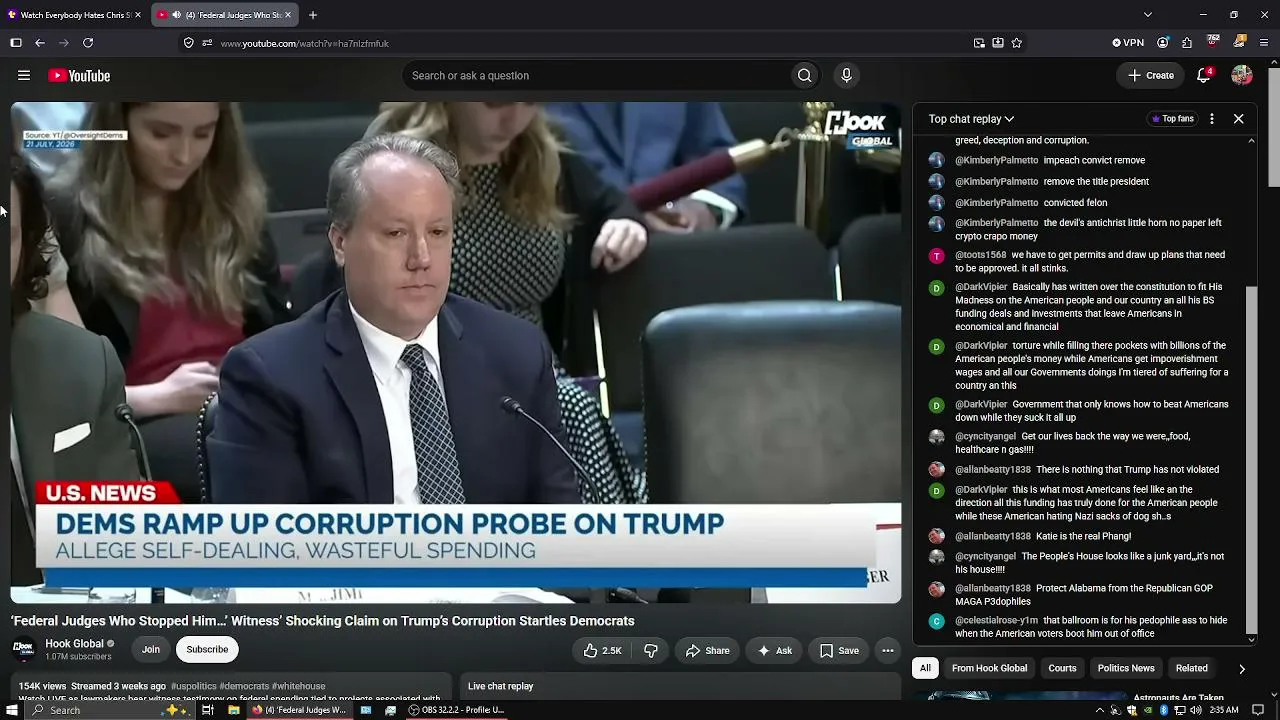The image size is (1280, 720).
Task: Open the Hook Global channel avatar
Action: click(23, 649)
